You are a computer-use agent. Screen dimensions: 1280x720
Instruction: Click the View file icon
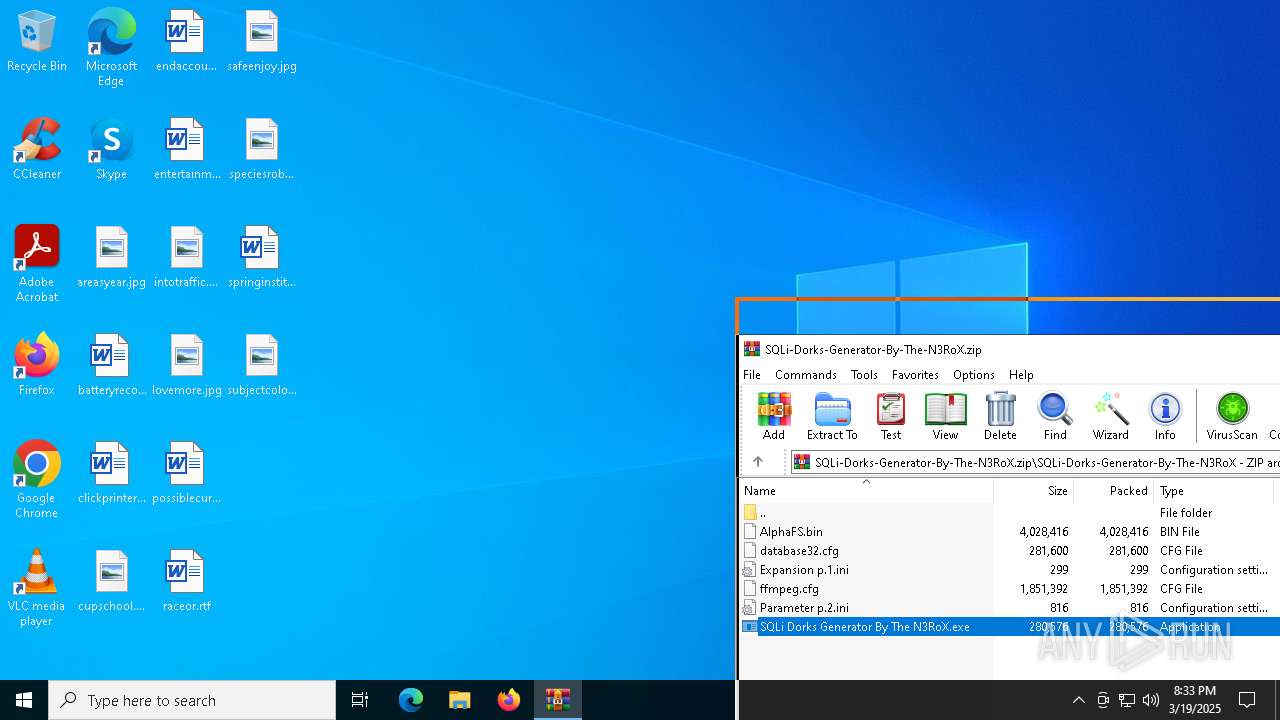pos(945,416)
